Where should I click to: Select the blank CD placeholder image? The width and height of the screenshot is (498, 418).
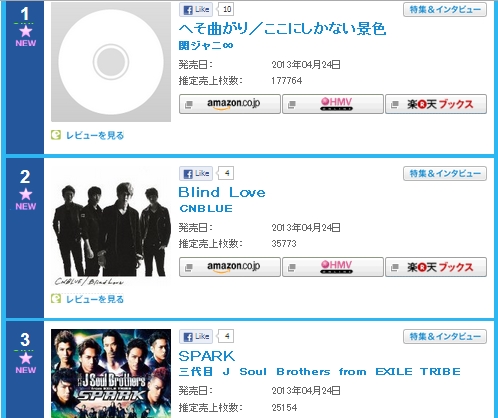pyautogui.click(x=111, y=62)
